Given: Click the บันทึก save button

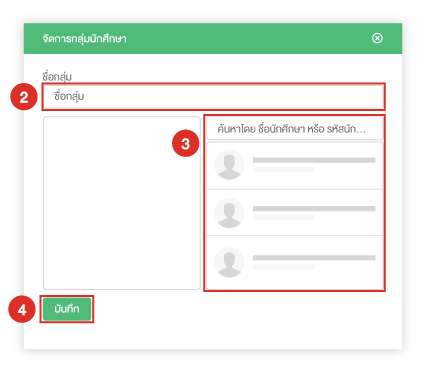Looking at the screenshot, I should [x=67, y=309].
